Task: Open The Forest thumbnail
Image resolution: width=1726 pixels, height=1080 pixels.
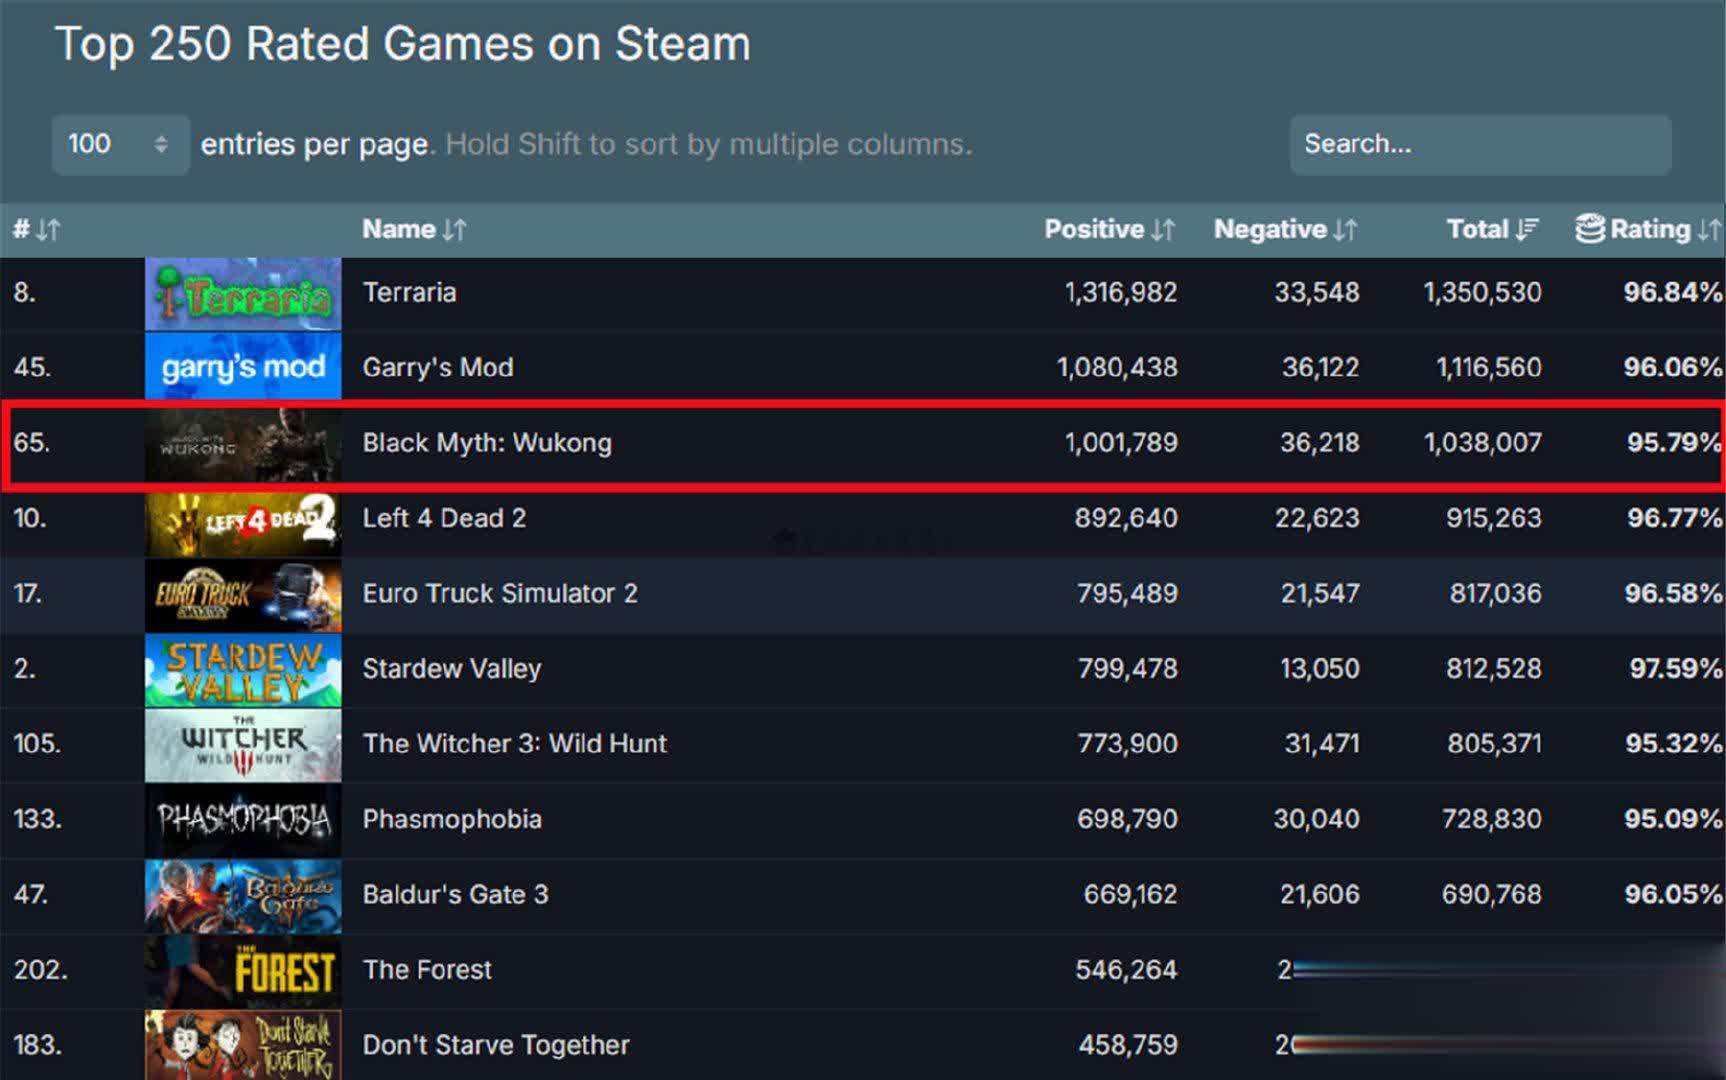Action: pos(243,971)
